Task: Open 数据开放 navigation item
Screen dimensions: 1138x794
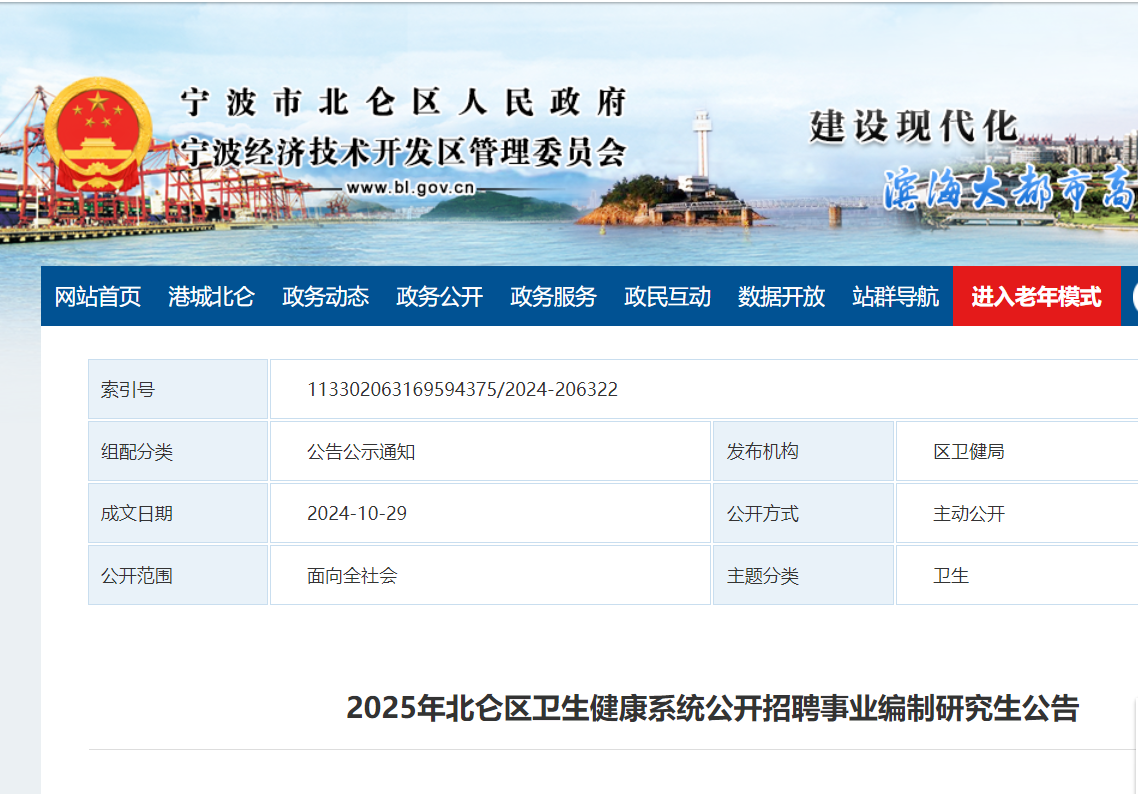Action: (781, 297)
